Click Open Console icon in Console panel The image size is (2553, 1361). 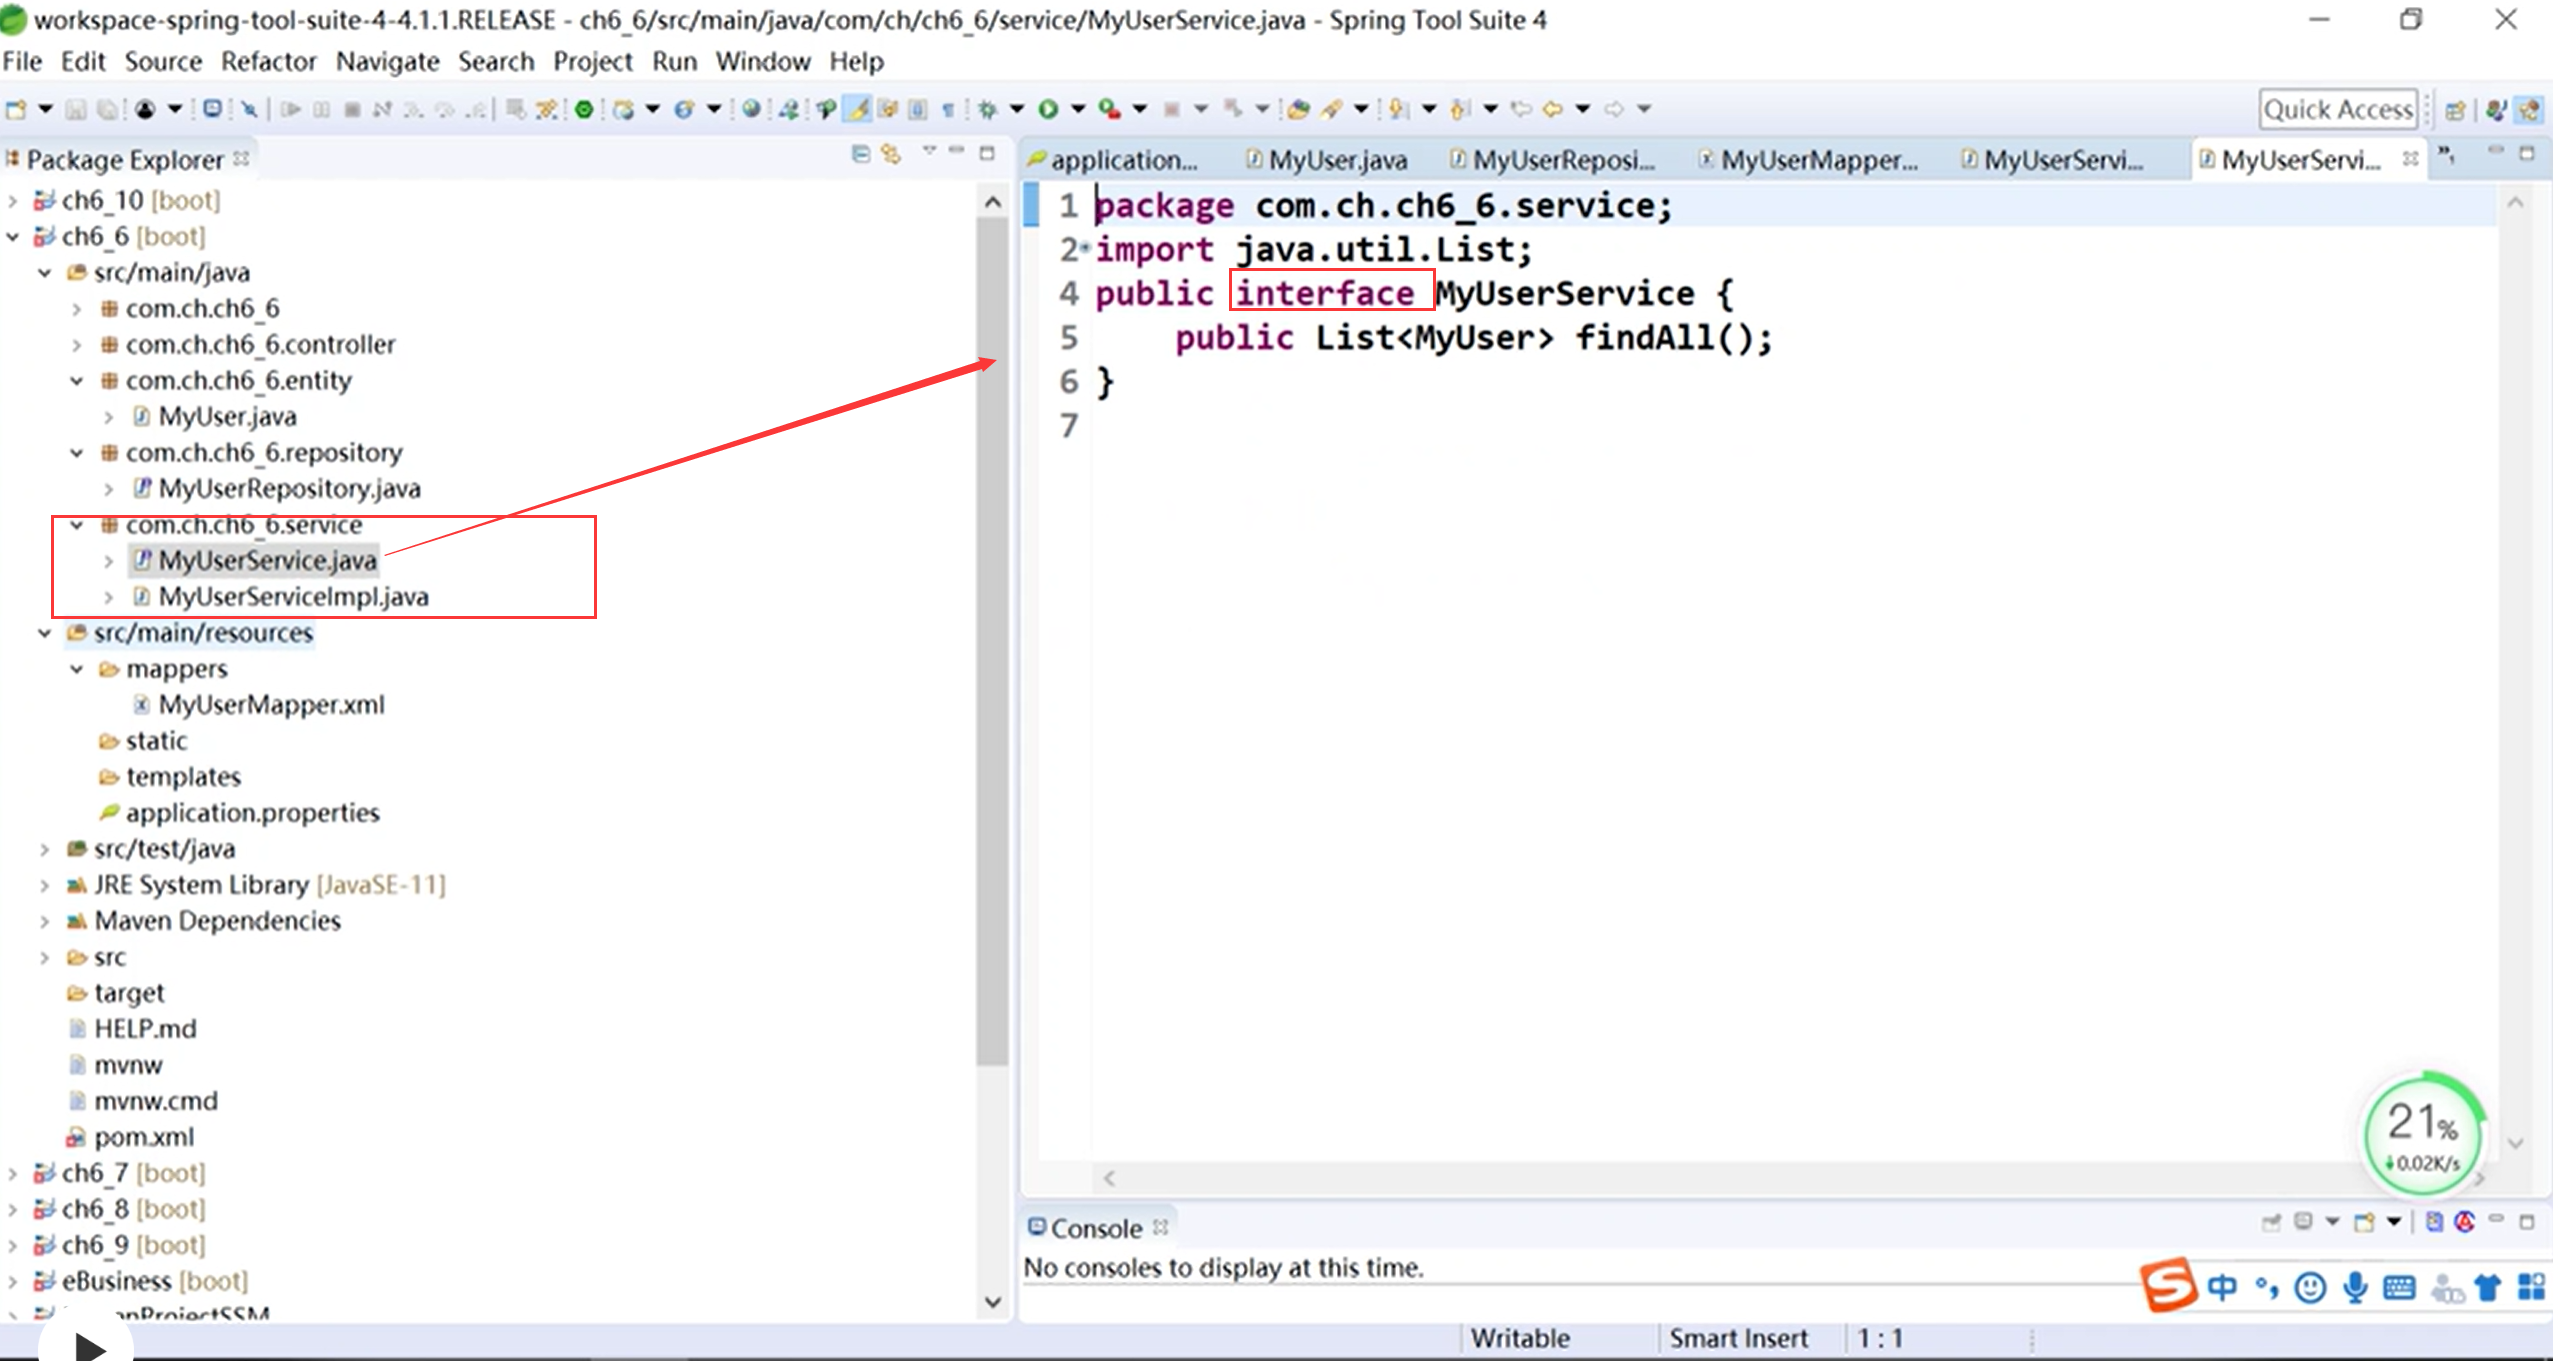[x=2364, y=1222]
